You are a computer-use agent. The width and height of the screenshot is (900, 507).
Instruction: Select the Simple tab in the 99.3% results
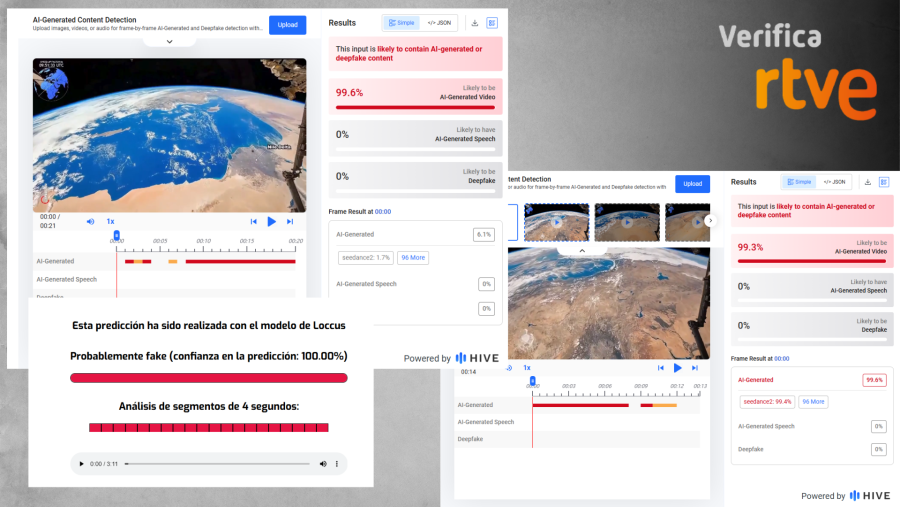click(x=800, y=182)
